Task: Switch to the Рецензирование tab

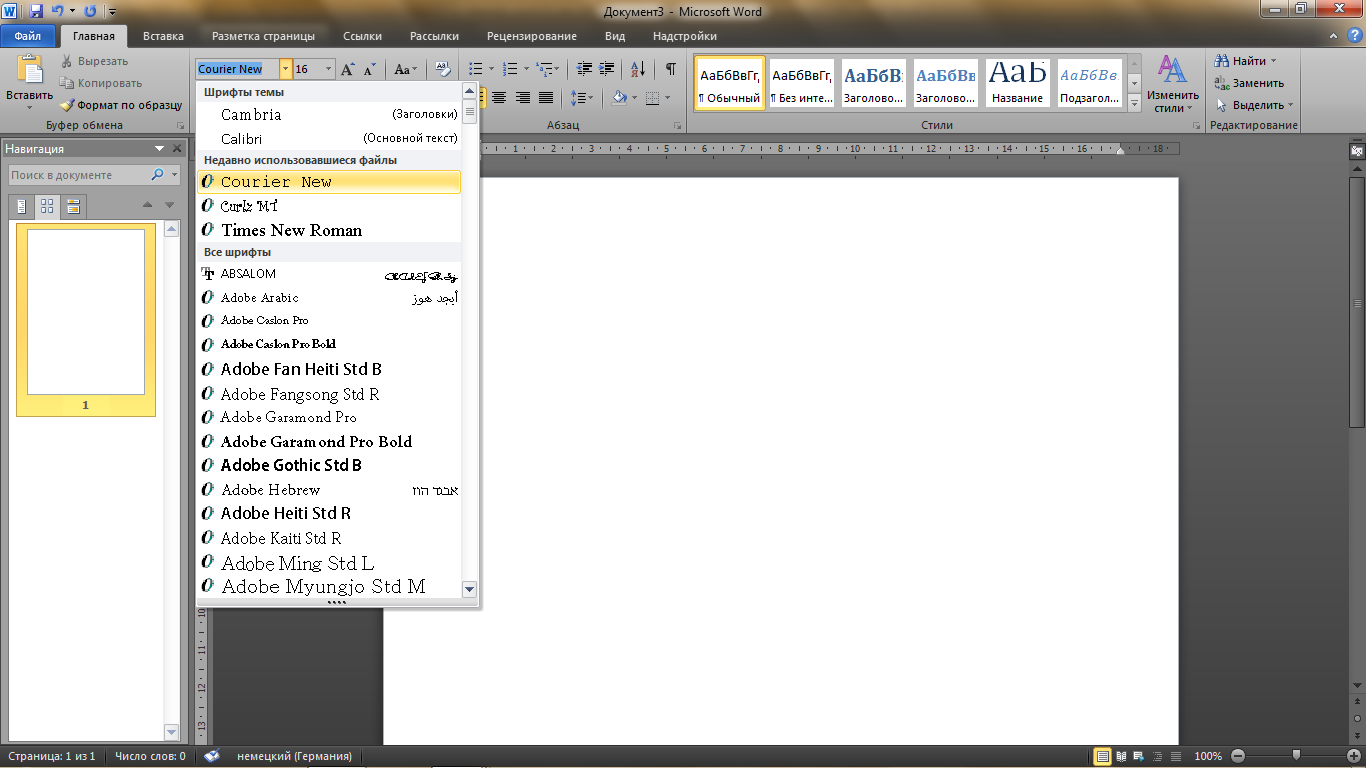Action: click(532, 36)
